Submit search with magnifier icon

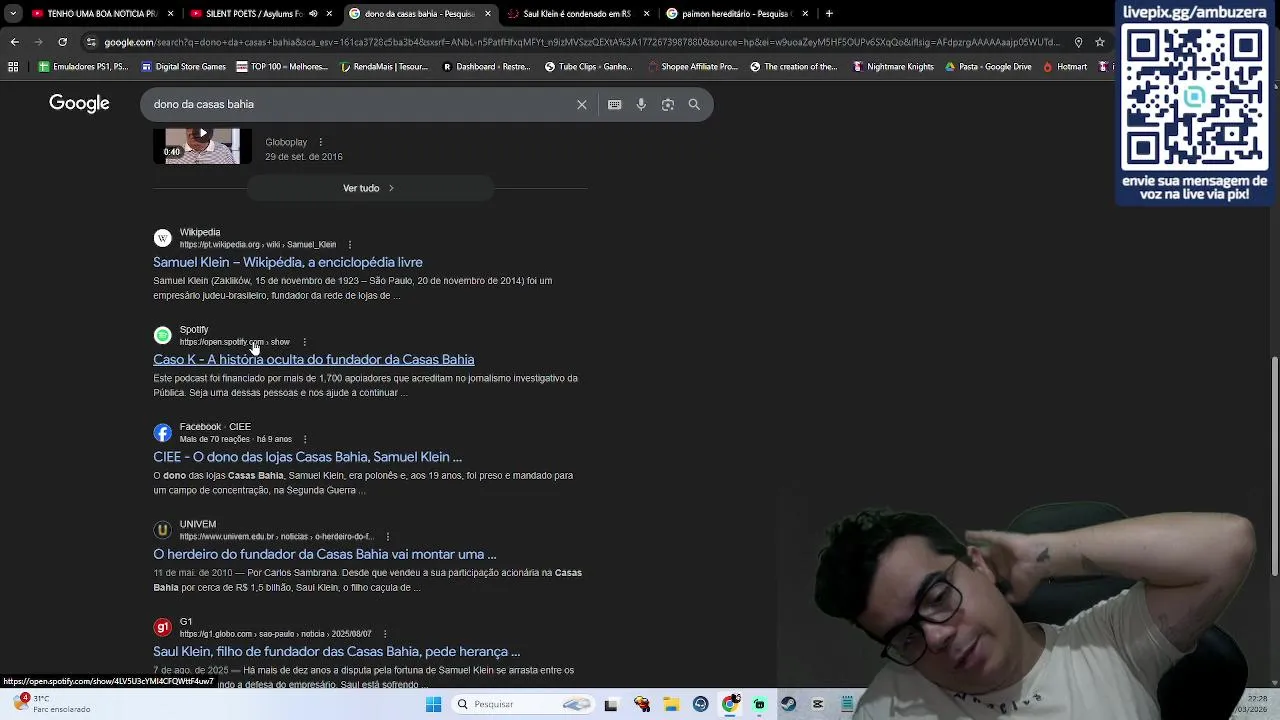(x=694, y=104)
